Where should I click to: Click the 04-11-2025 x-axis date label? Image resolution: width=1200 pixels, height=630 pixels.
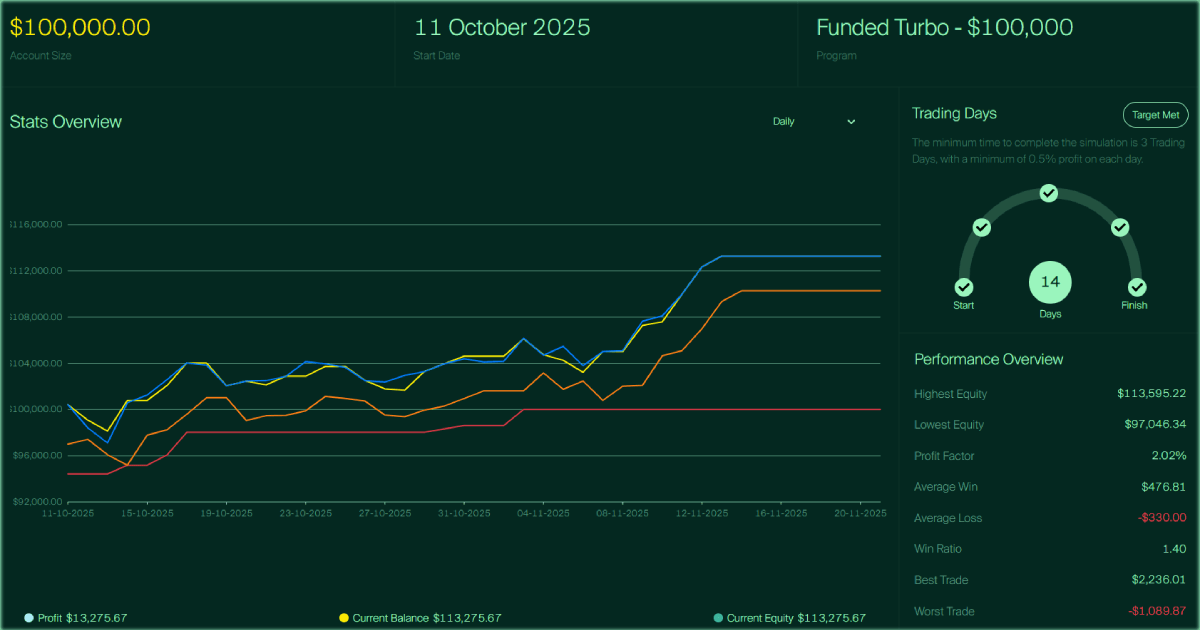click(x=544, y=513)
